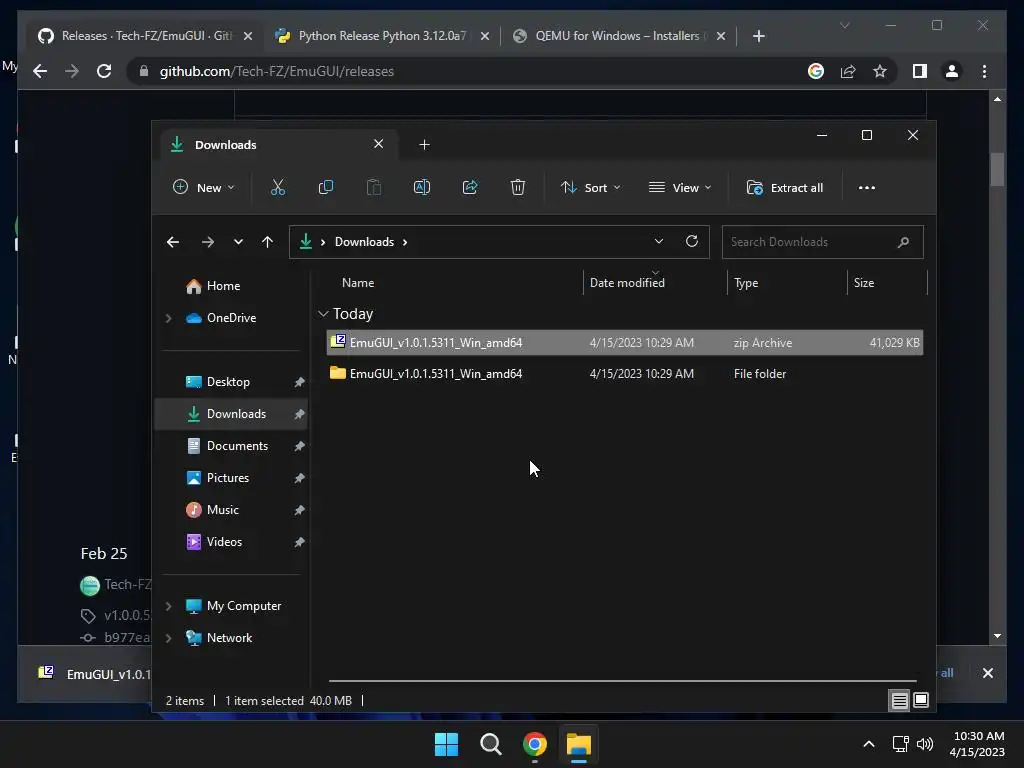This screenshot has height=768, width=1024.
Task: Open the Sort dropdown menu
Action: [x=590, y=187]
